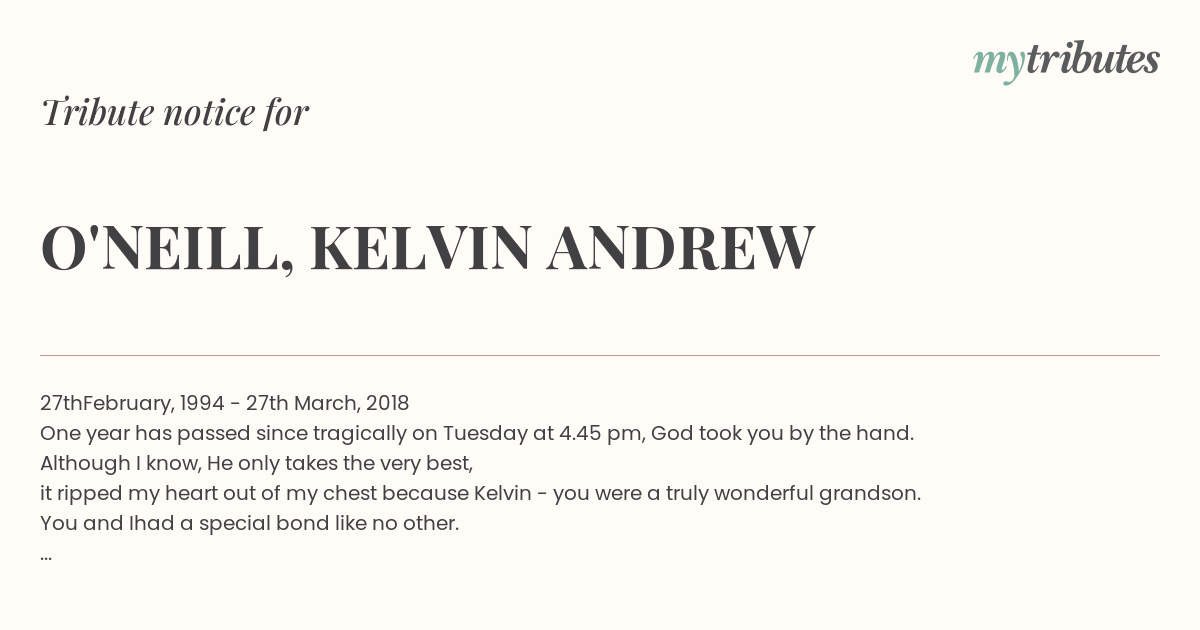
Task: Click the surname "O'NEILL," in the title
Action: click(x=168, y=250)
